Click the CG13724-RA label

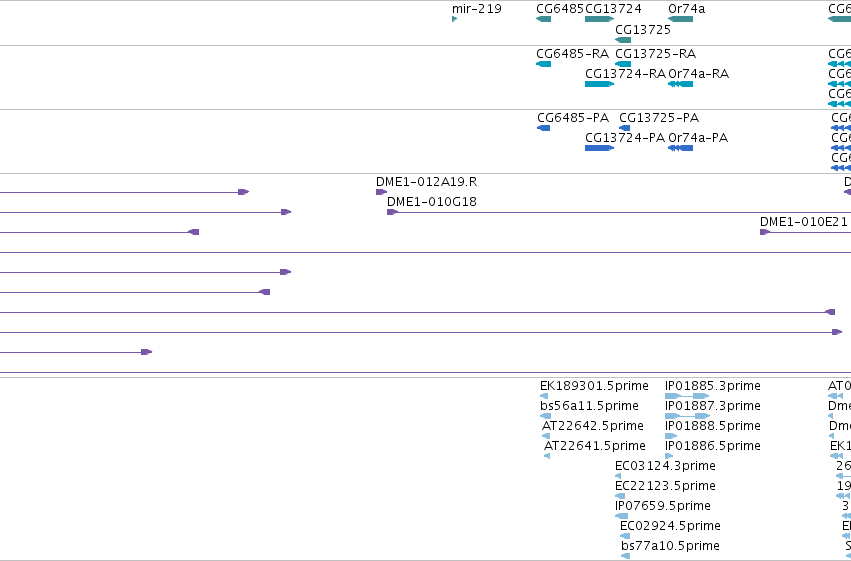coord(625,74)
